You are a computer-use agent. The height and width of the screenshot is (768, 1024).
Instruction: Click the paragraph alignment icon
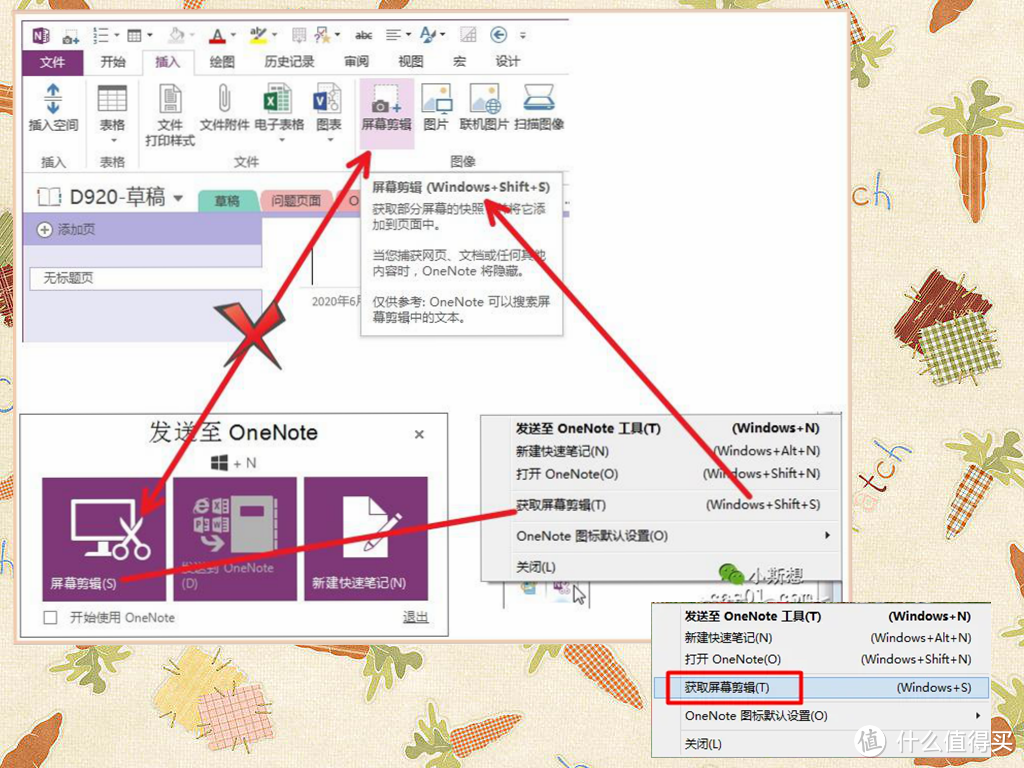click(393, 35)
